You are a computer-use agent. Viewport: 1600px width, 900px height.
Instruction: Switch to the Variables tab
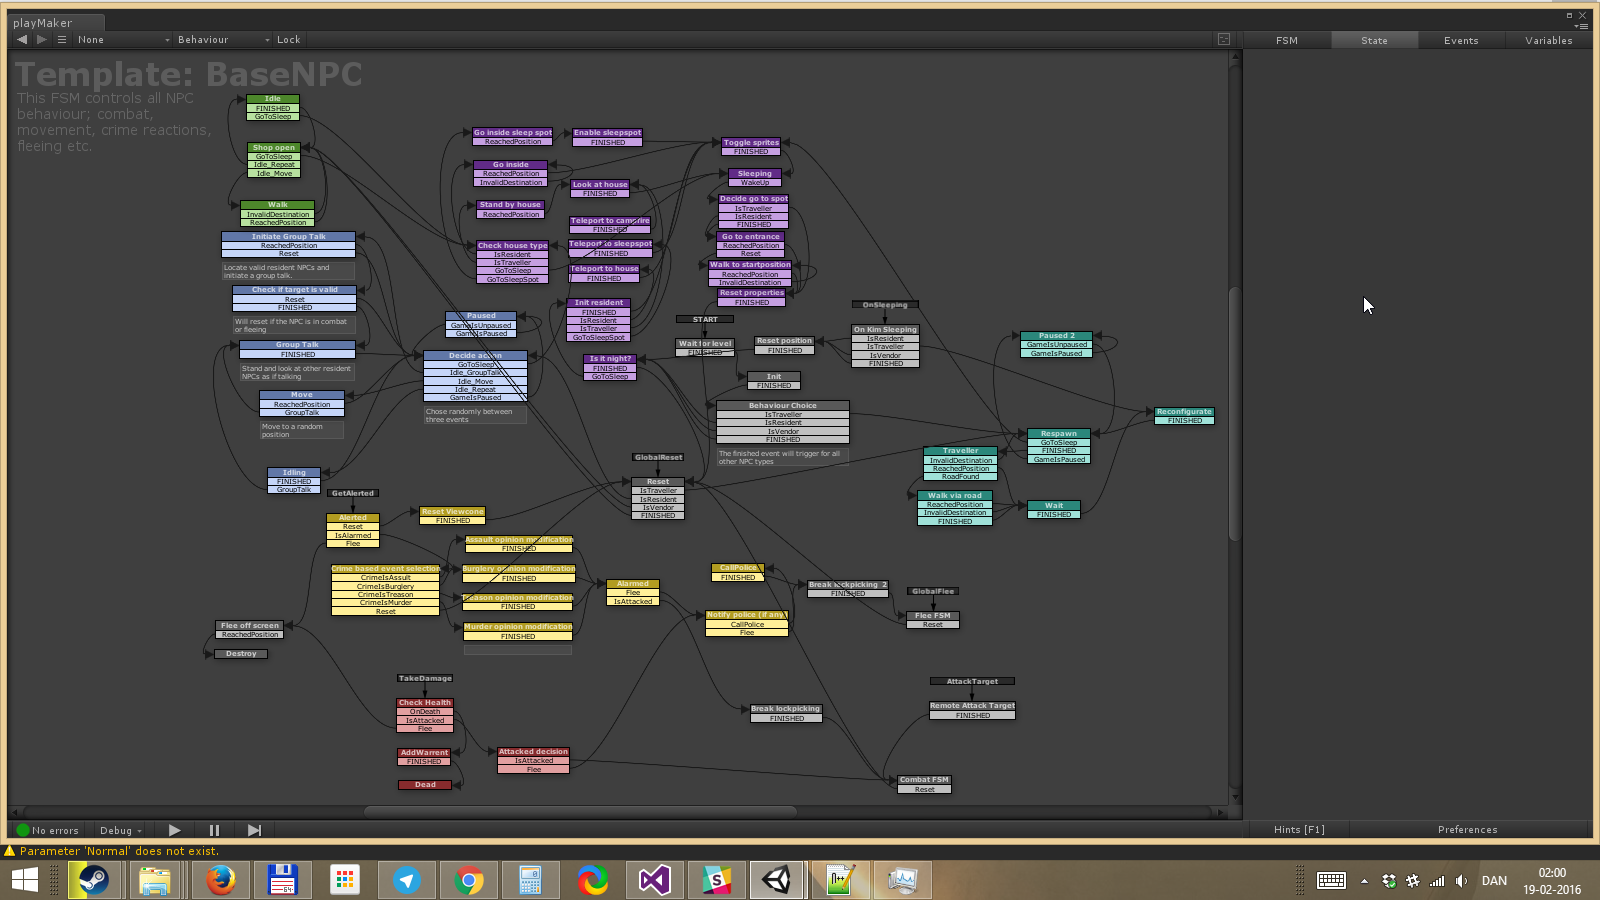(1548, 40)
